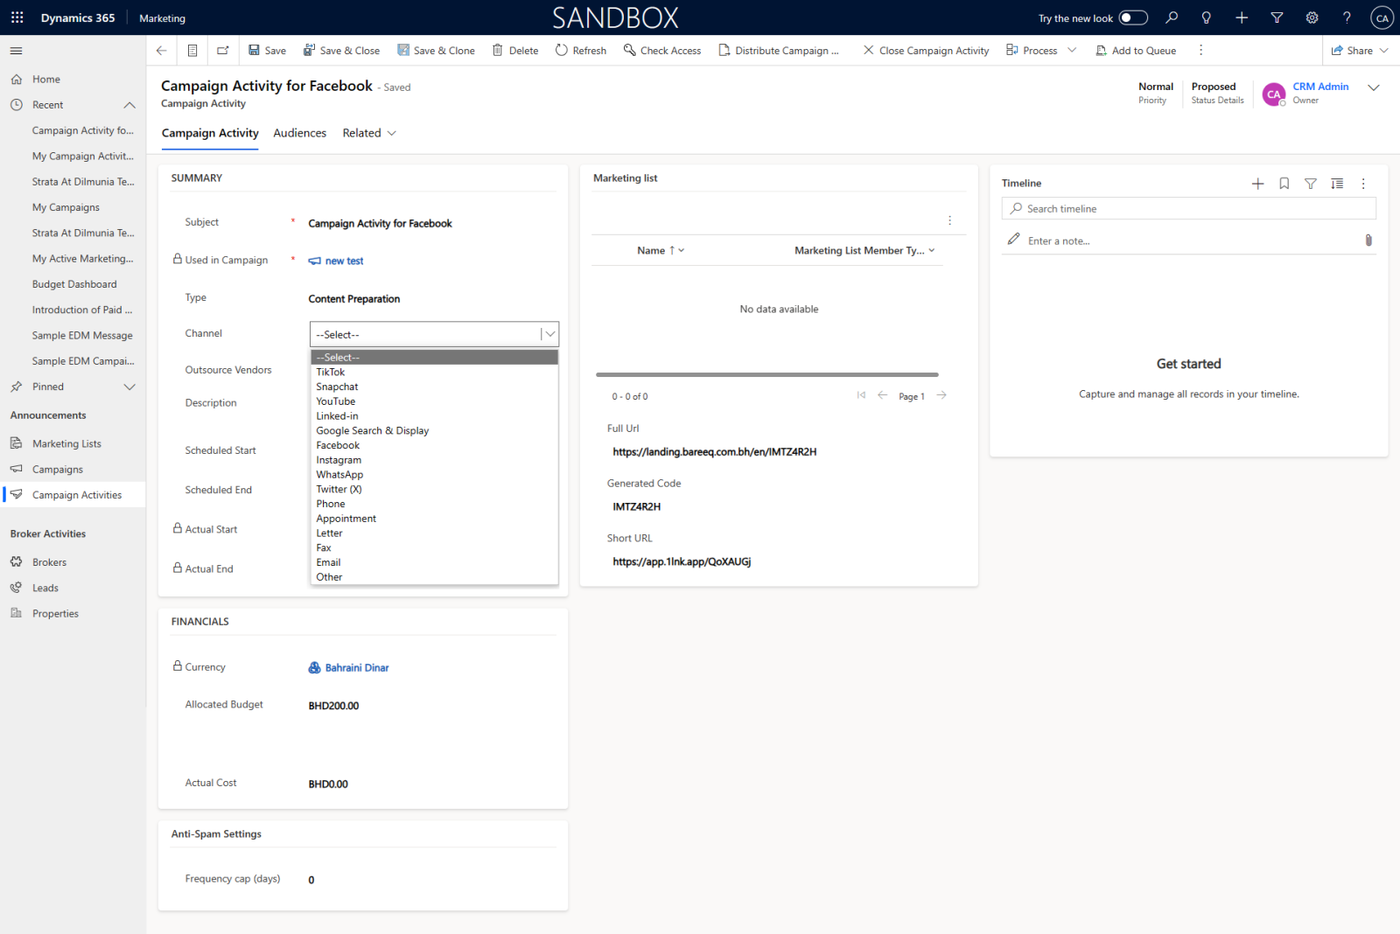Click the timeline bookmark icon
1400x934 pixels.
1284,184
